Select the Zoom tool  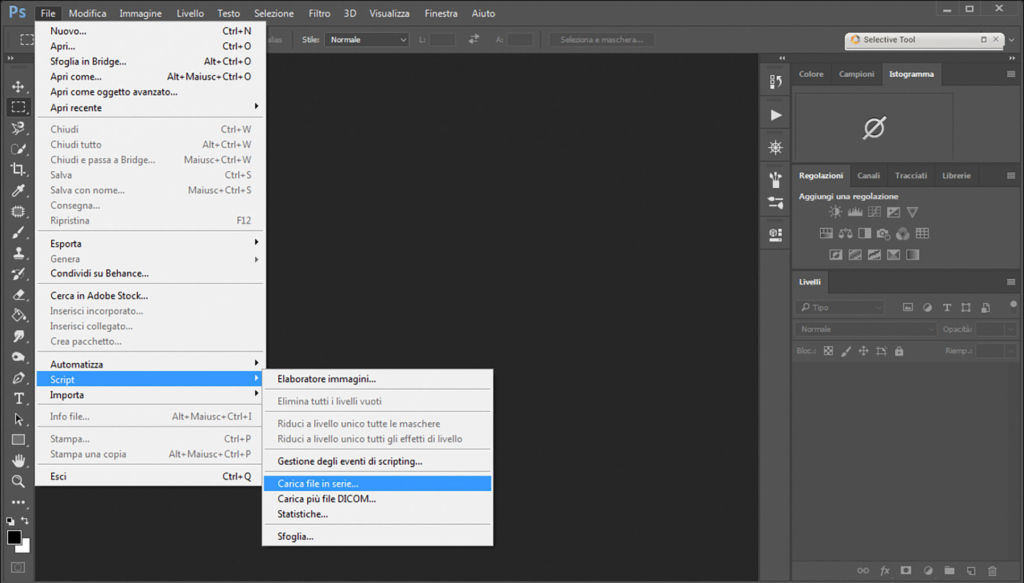pyautogui.click(x=18, y=482)
